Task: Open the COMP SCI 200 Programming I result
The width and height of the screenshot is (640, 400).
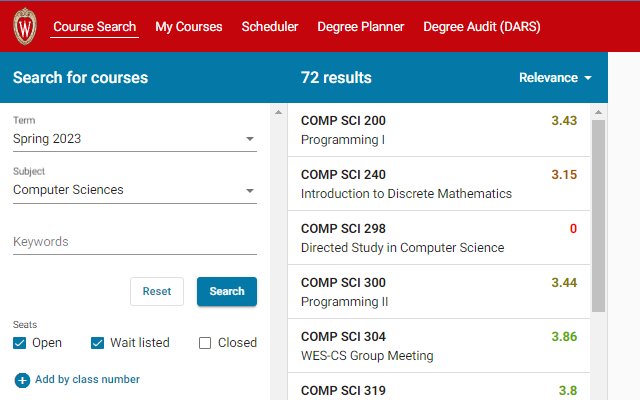Action: click(438, 130)
